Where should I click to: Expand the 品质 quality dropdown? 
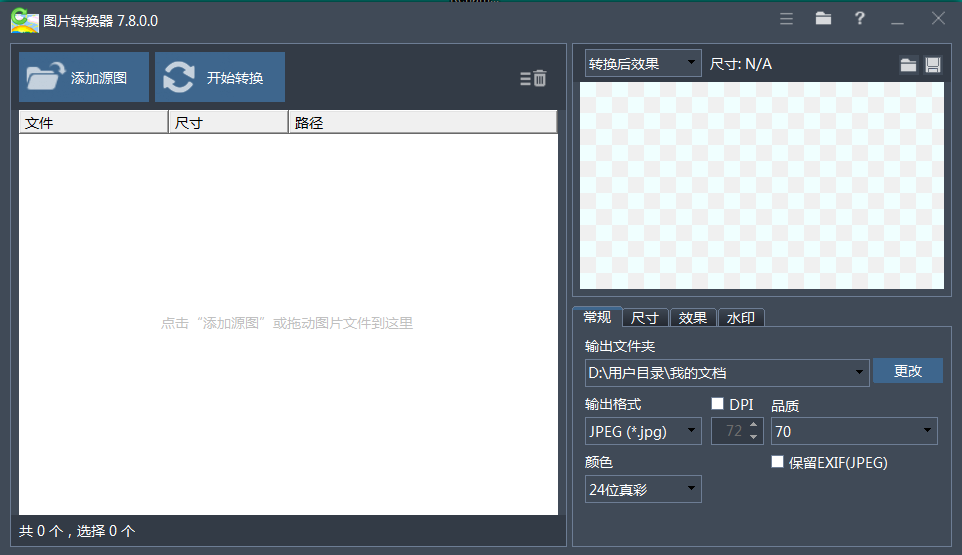[853, 431]
